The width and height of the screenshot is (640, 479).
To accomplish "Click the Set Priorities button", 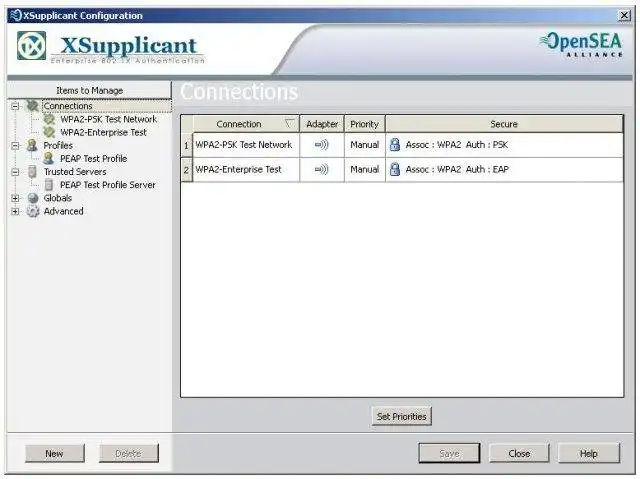I will pyautogui.click(x=402, y=417).
